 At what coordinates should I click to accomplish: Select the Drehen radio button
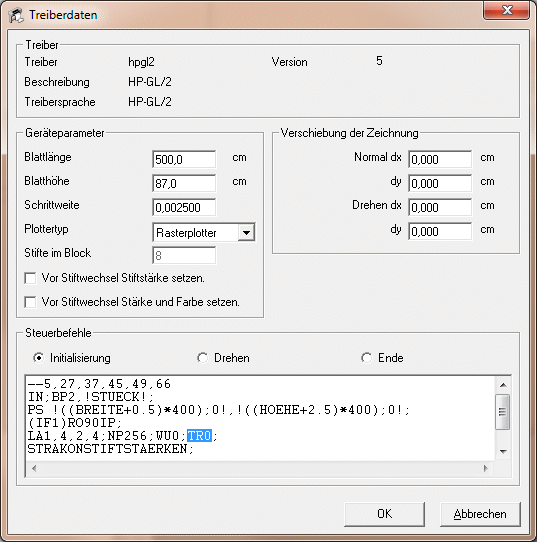202,358
